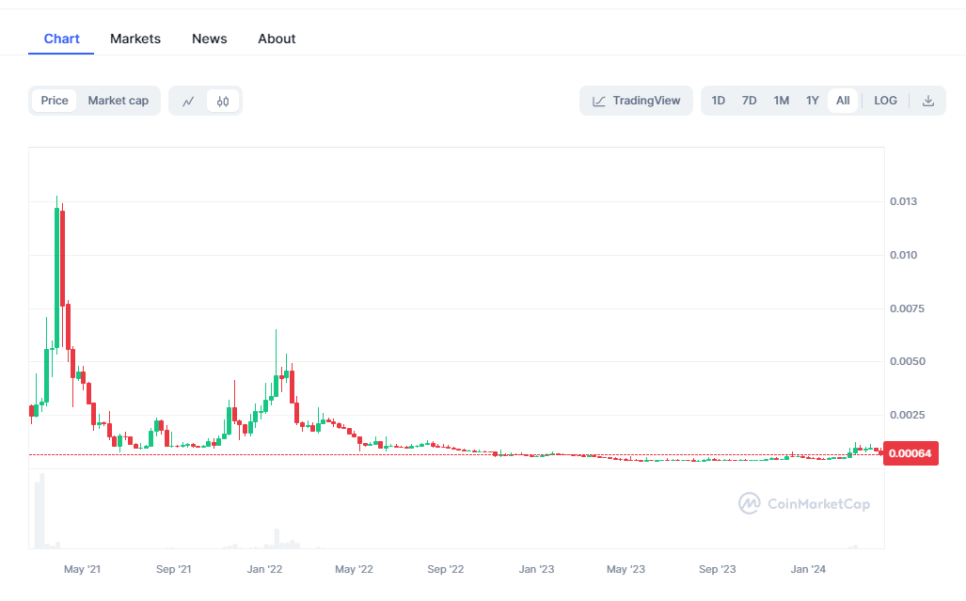The height and width of the screenshot is (601, 966).
Task: Set time range to 7D
Action: tap(749, 100)
